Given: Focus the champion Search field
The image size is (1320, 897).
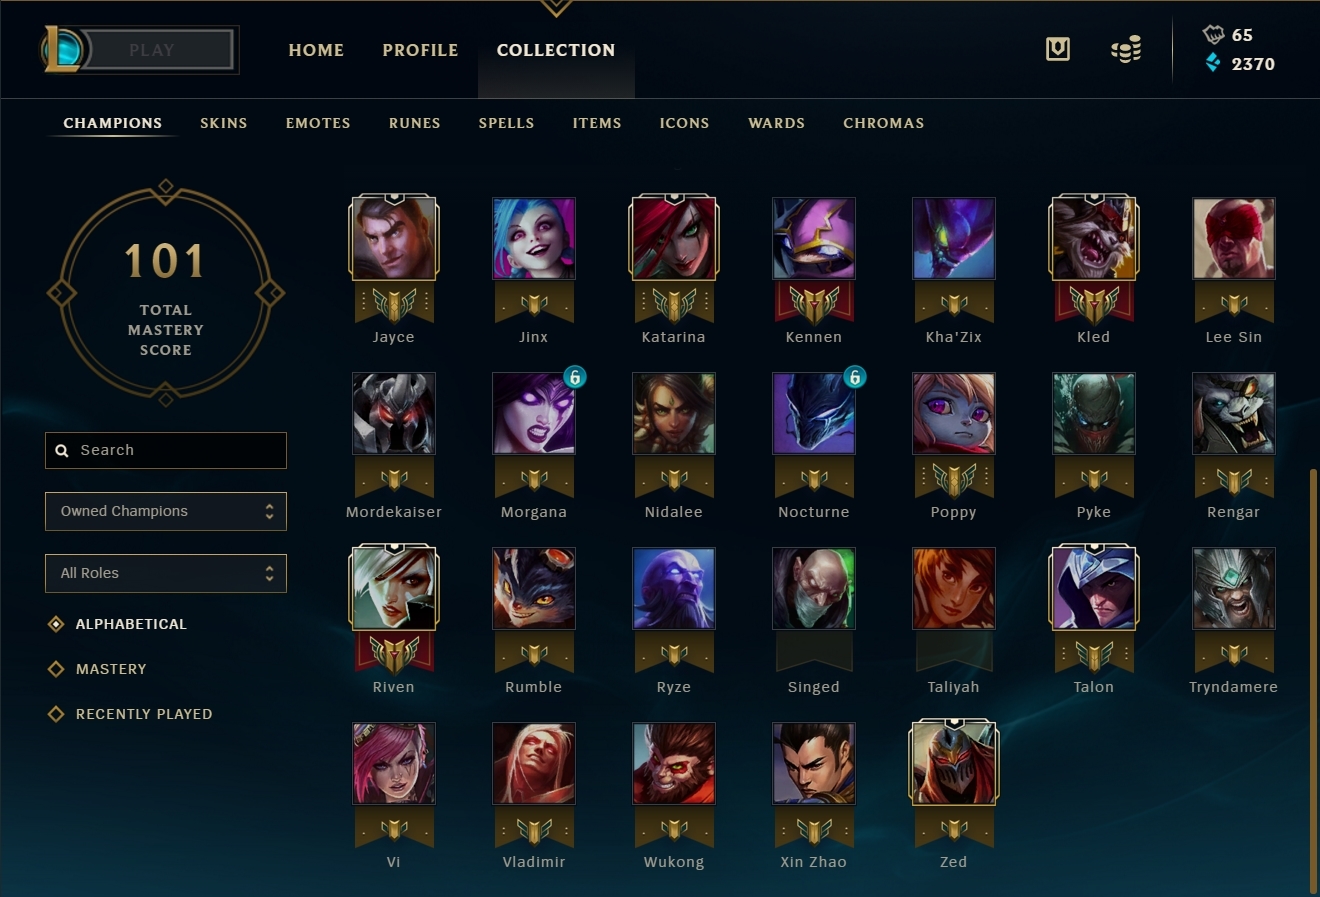Looking at the screenshot, I should coord(166,450).
